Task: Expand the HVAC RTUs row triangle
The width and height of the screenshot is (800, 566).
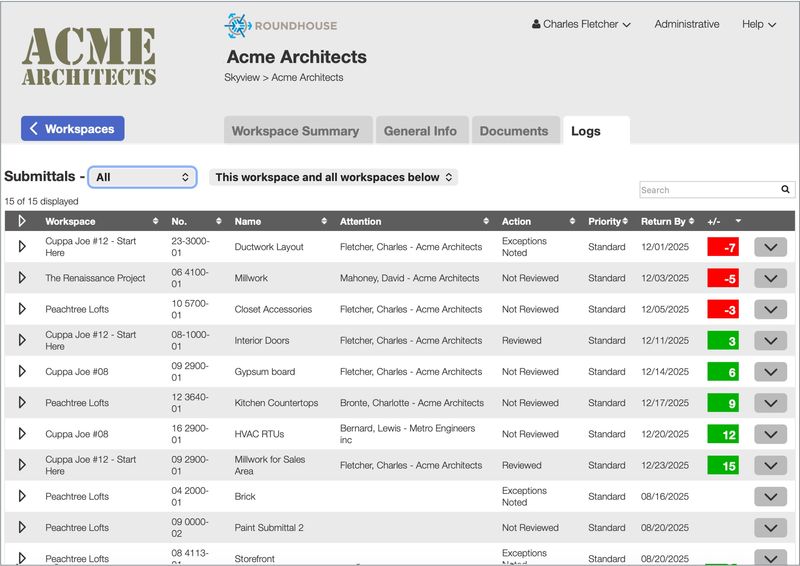Action: (x=22, y=433)
